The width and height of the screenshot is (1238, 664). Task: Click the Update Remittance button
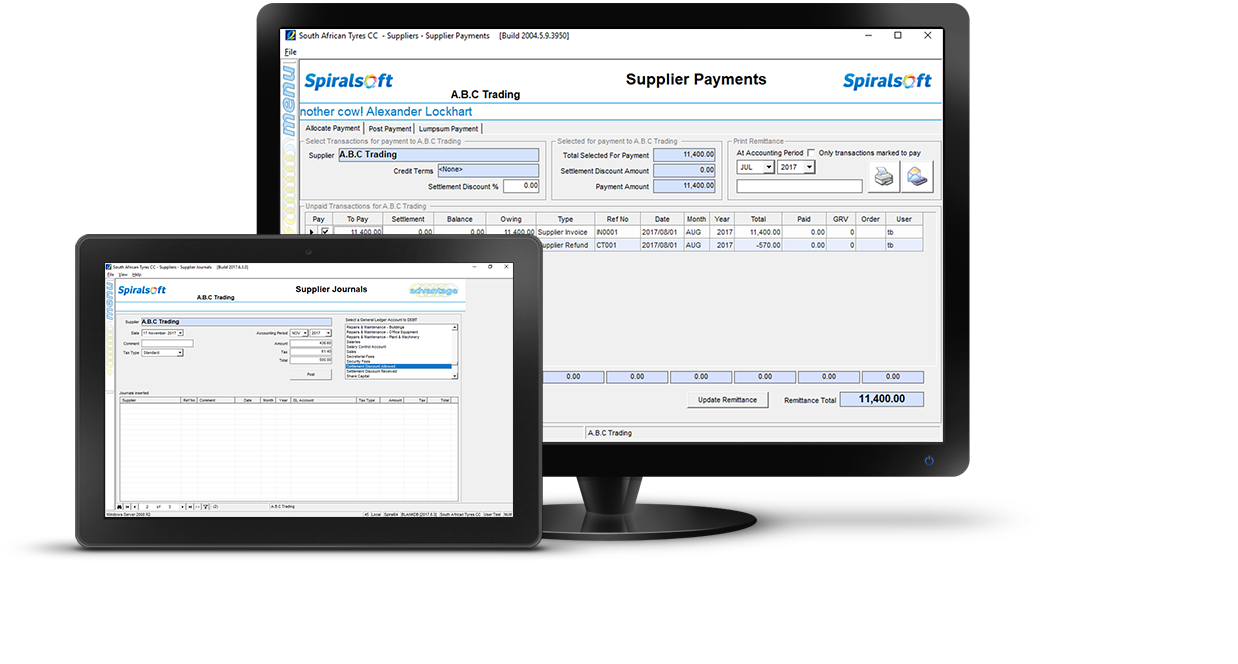727,399
